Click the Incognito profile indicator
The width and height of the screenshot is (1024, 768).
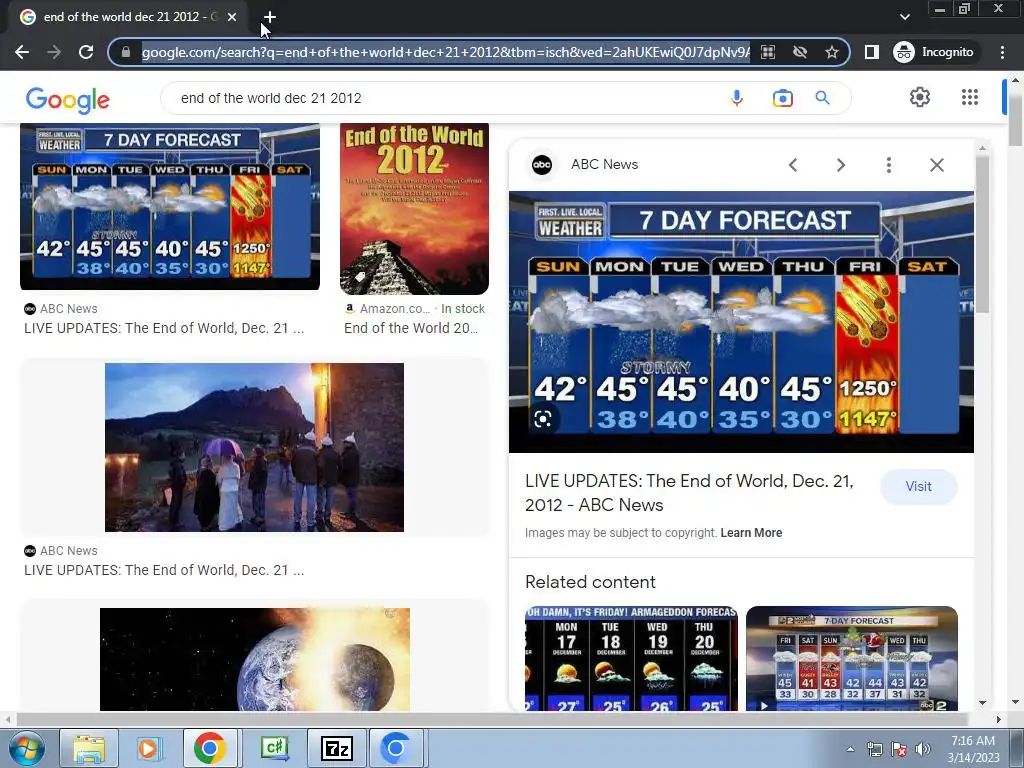click(935, 52)
